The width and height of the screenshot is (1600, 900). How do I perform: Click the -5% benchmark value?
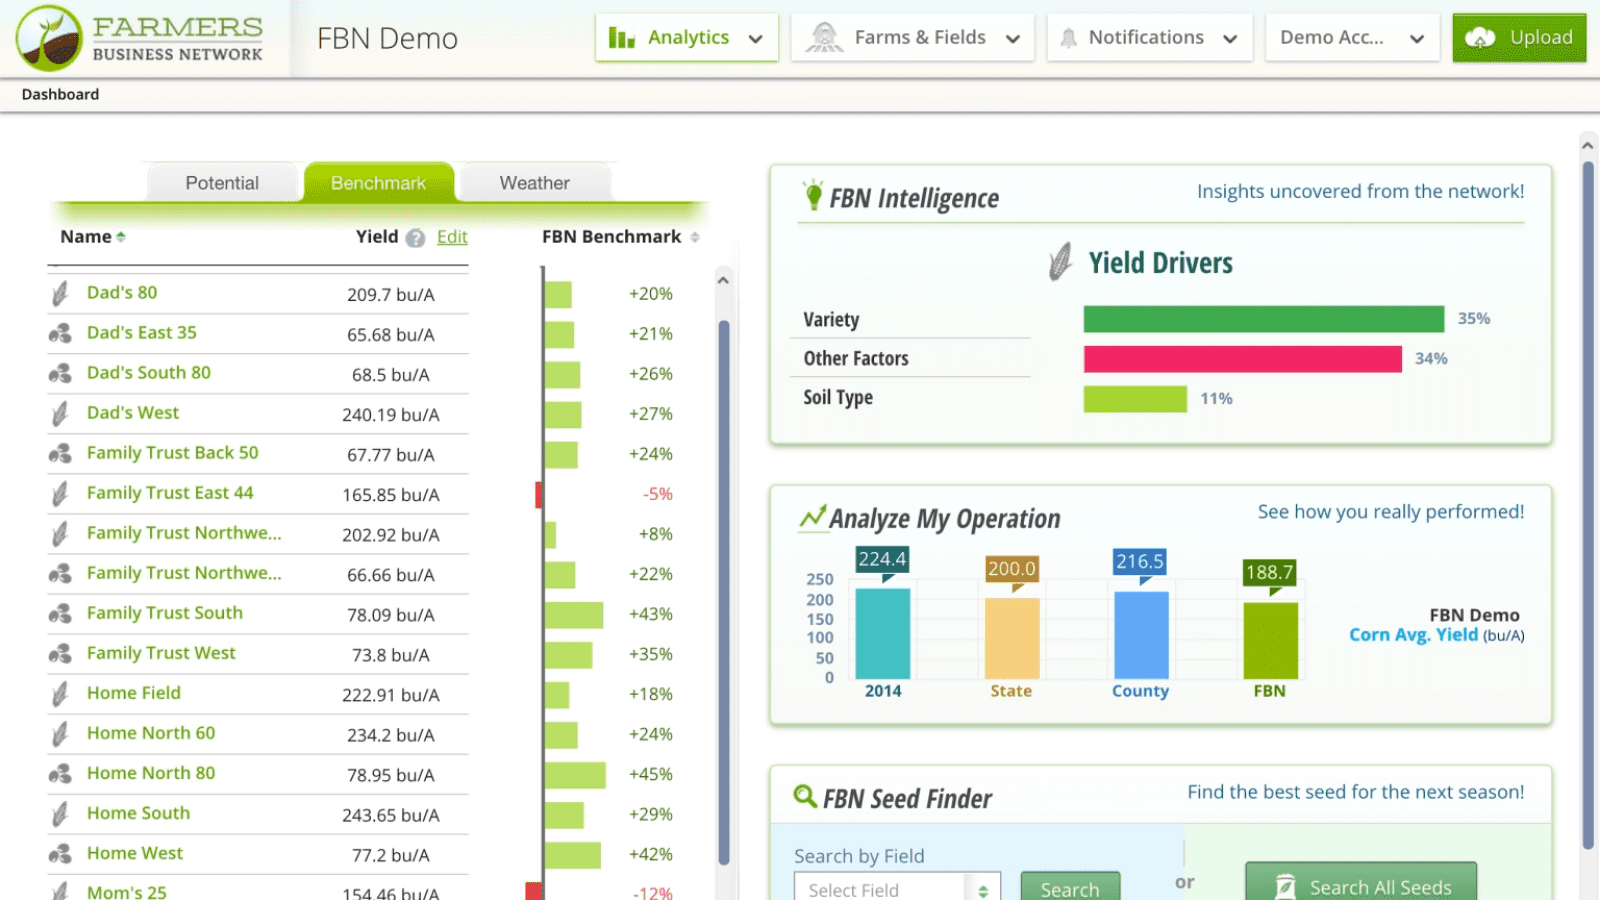pyautogui.click(x=658, y=494)
